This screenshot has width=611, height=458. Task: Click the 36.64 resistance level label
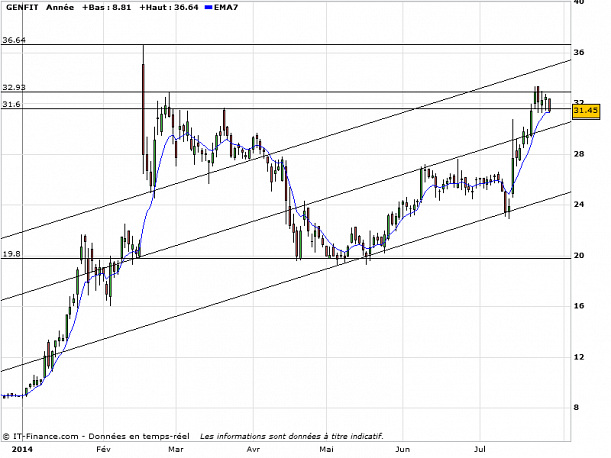[x=14, y=40]
